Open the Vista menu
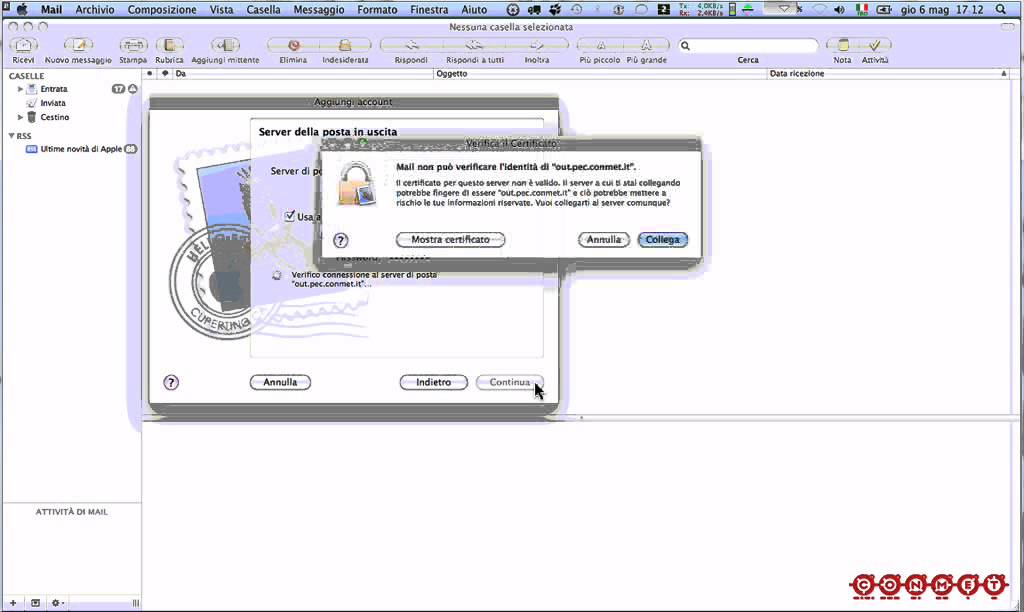This screenshot has width=1024, height=612. tap(221, 10)
